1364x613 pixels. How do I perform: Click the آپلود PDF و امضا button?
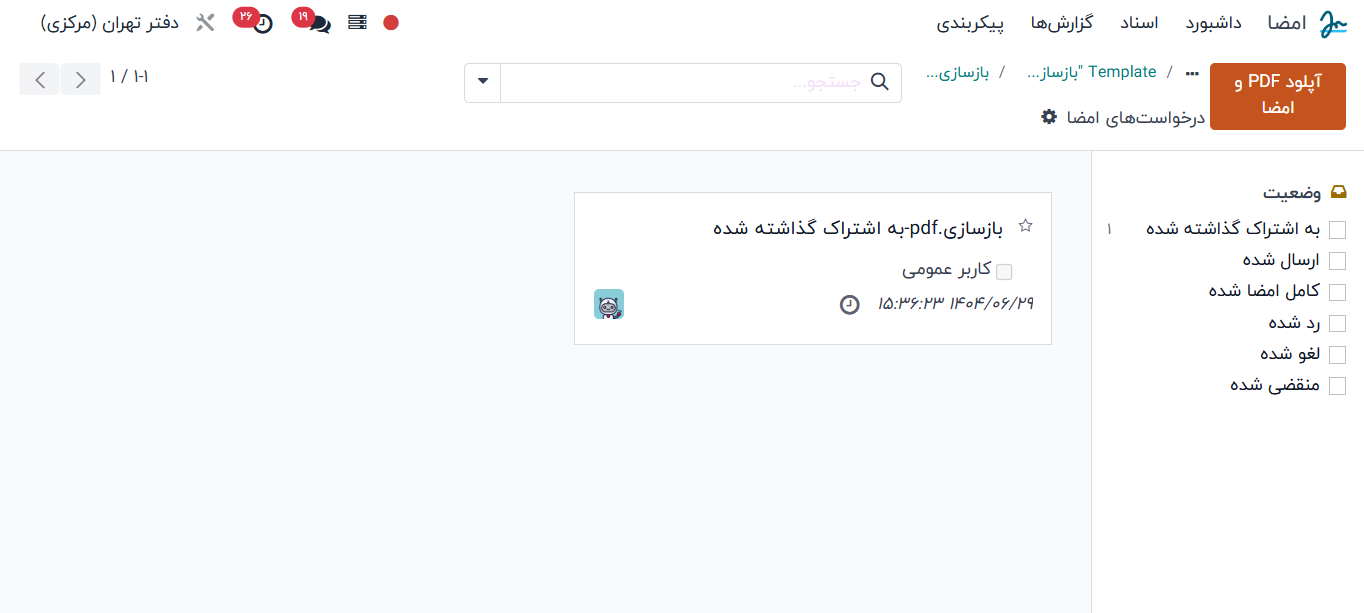[x=1278, y=96]
